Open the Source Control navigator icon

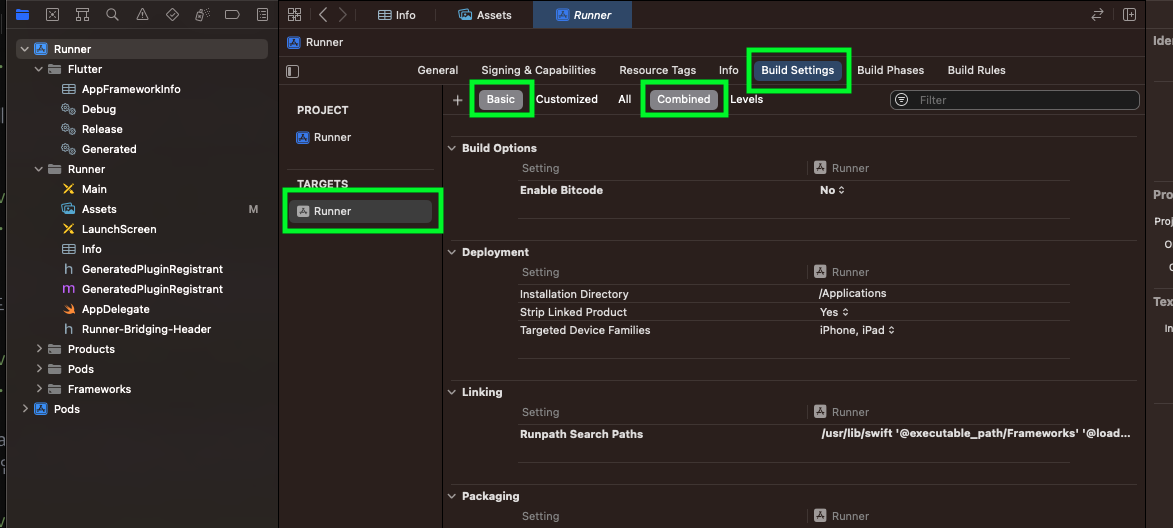[52, 14]
